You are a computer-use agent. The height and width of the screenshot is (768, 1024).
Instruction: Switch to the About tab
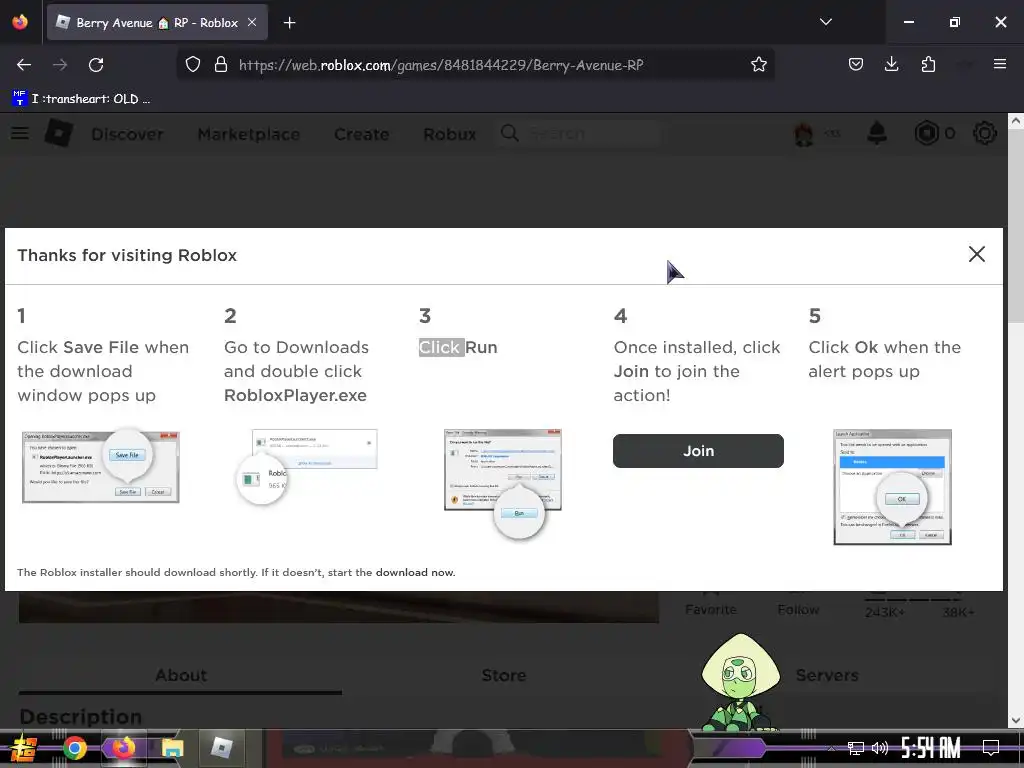[181, 675]
